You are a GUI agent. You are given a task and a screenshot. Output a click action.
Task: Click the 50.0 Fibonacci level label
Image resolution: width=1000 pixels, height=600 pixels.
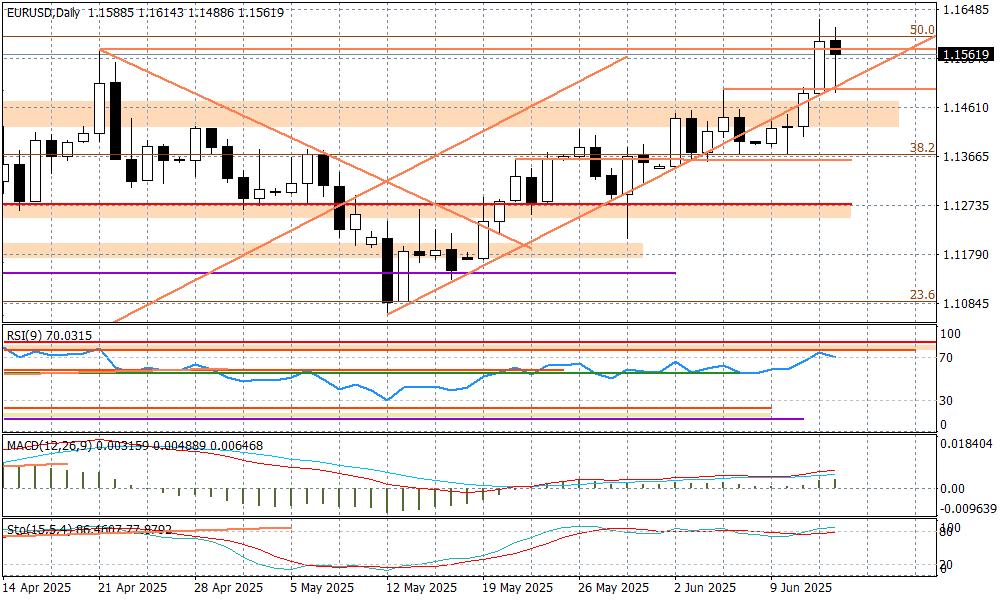pos(921,30)
